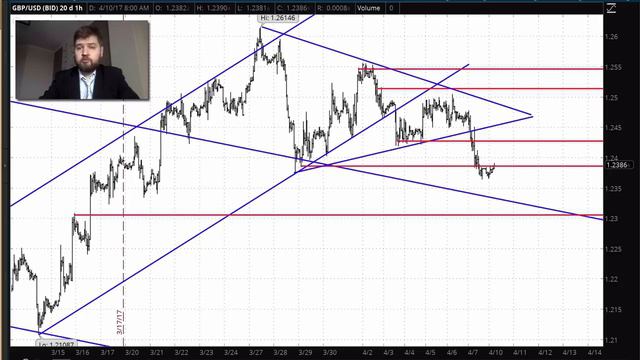Click the 3/28 date on time axis
Viewport: 640px width, 360px height.
point(280,352)
